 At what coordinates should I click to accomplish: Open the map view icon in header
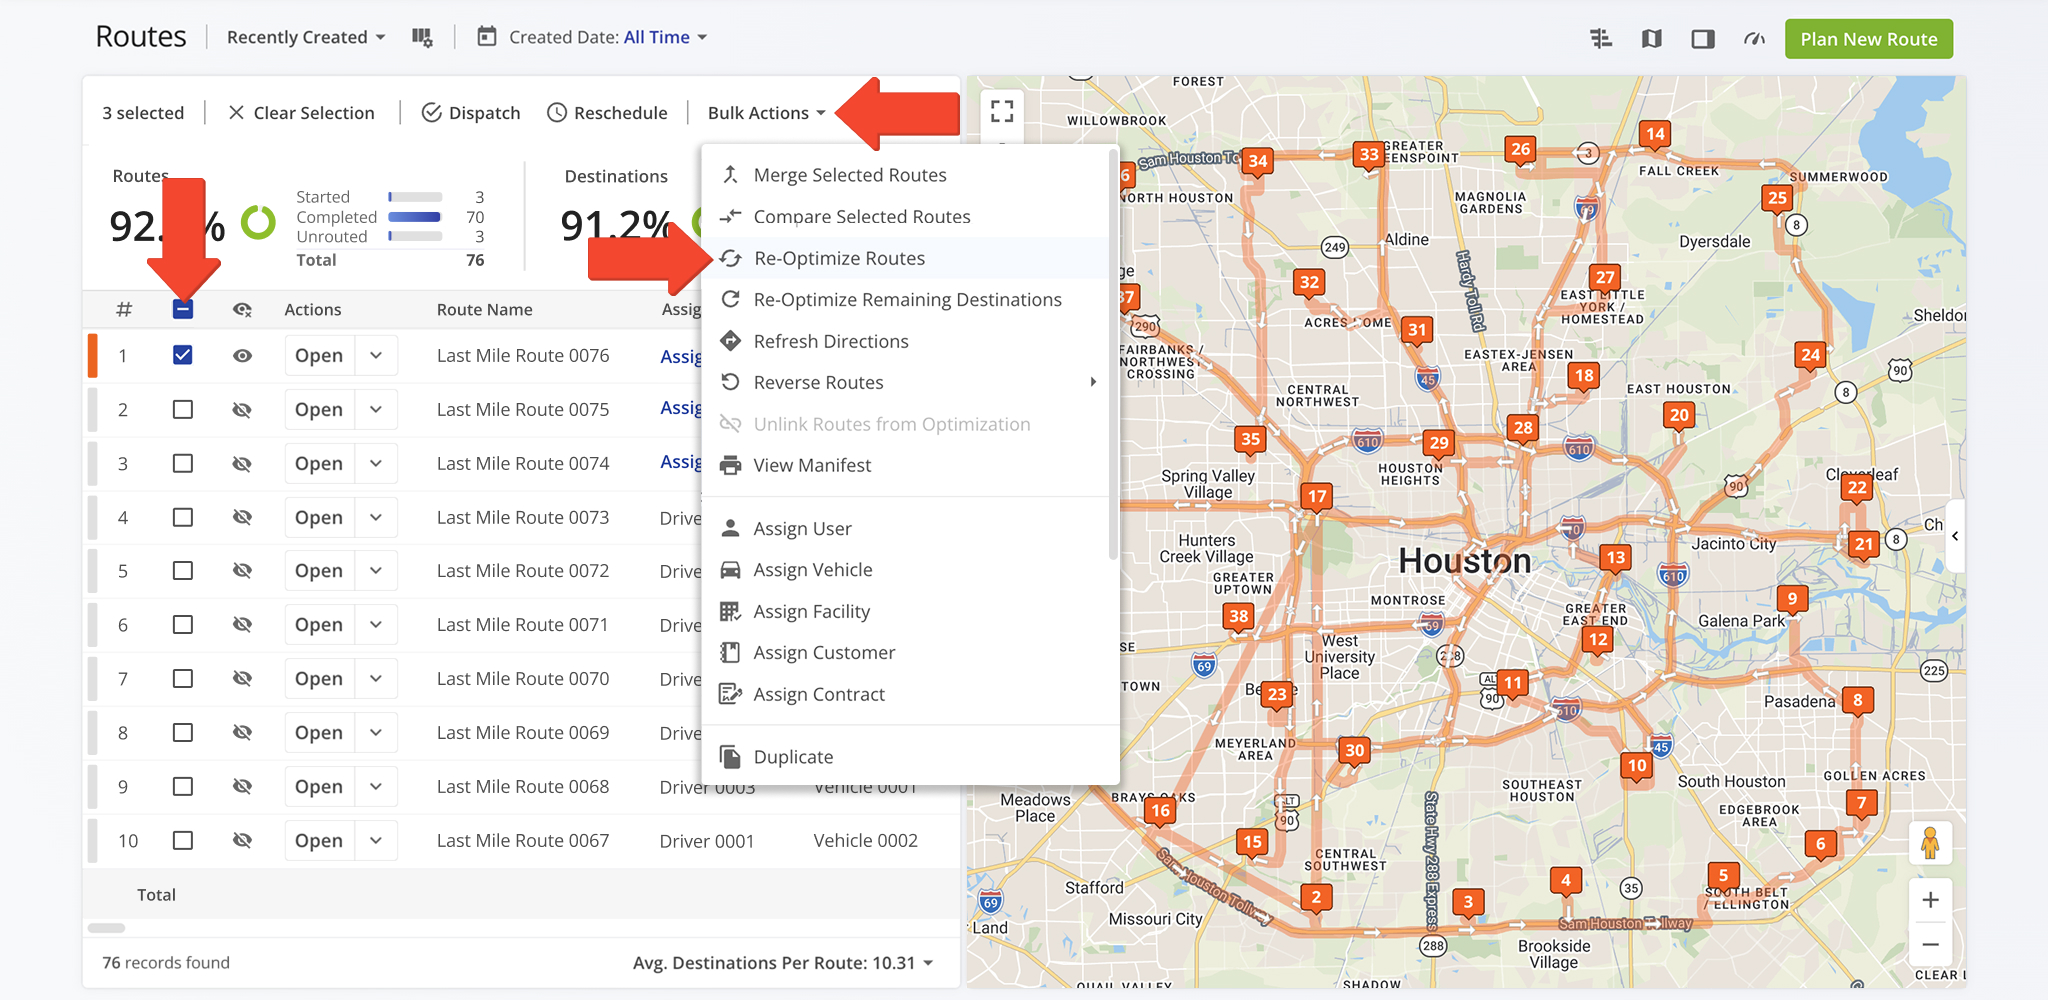(x=1651, y=39)
